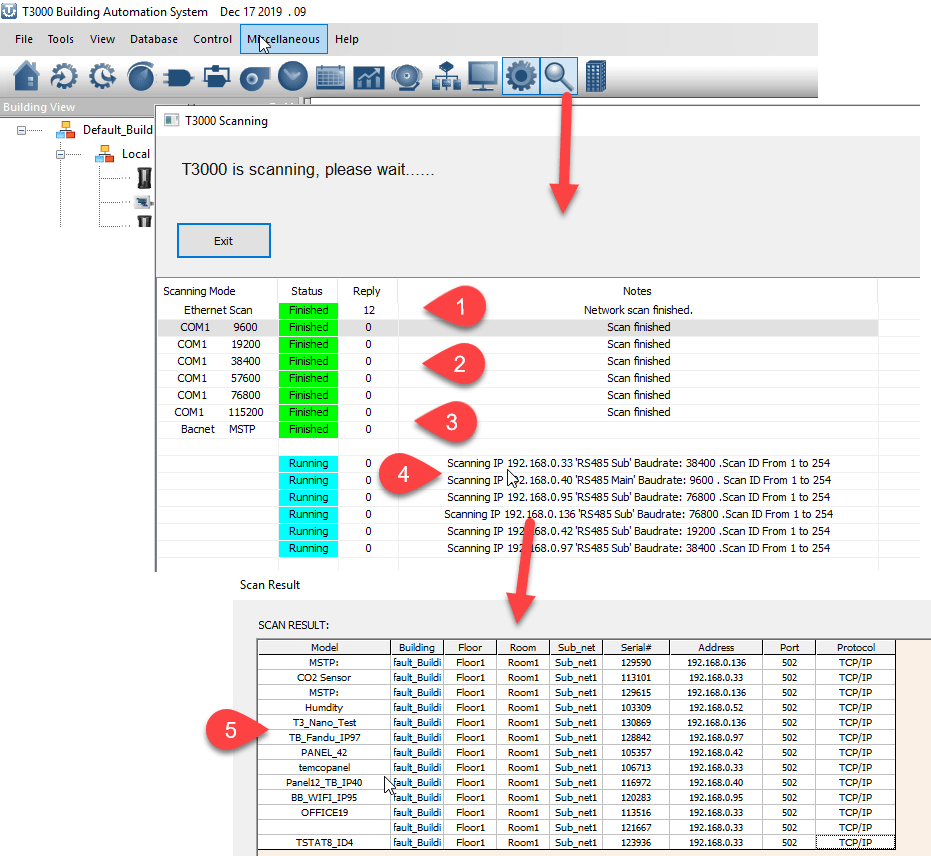Click the calendar schedule toolbar icon
This screenshot has width=931, height=856.
pos(331,77)
